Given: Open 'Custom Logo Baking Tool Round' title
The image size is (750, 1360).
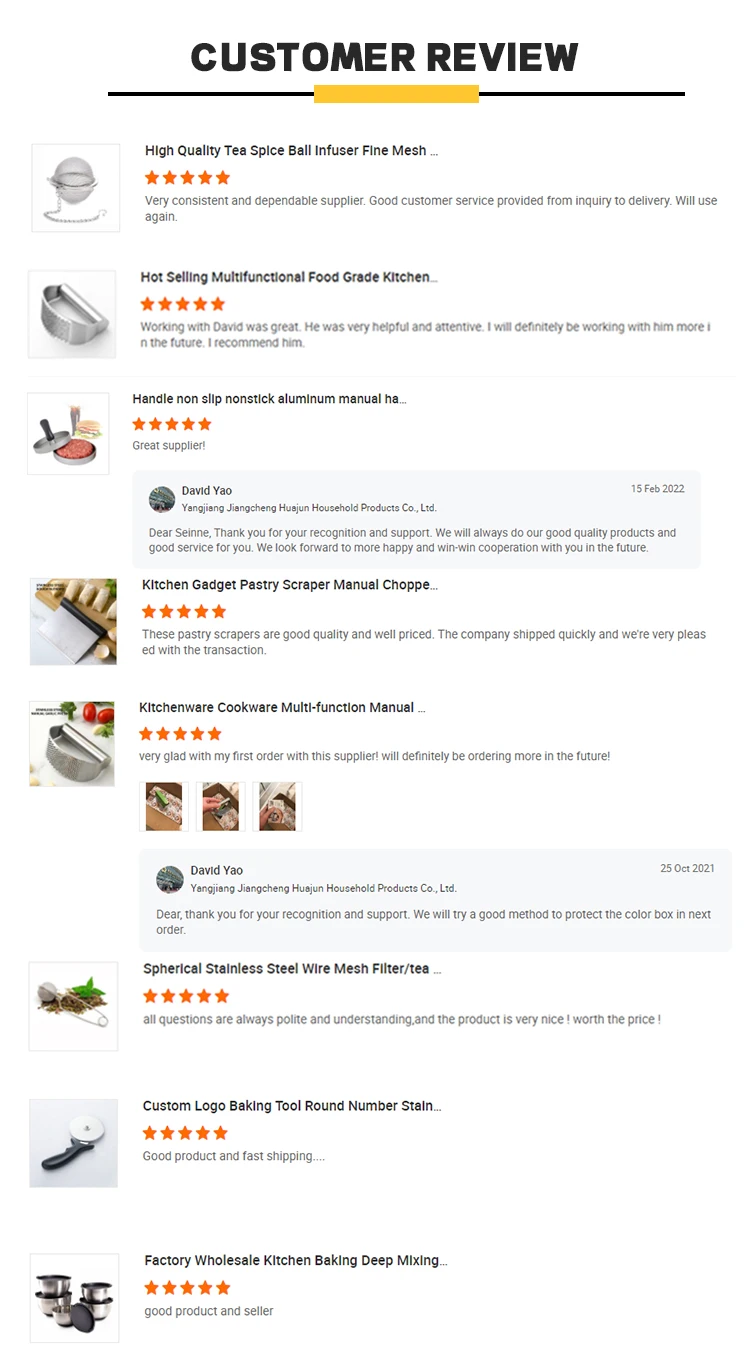Looking at the screenshot, I should pyautogui.click(x=292, y=1106).
